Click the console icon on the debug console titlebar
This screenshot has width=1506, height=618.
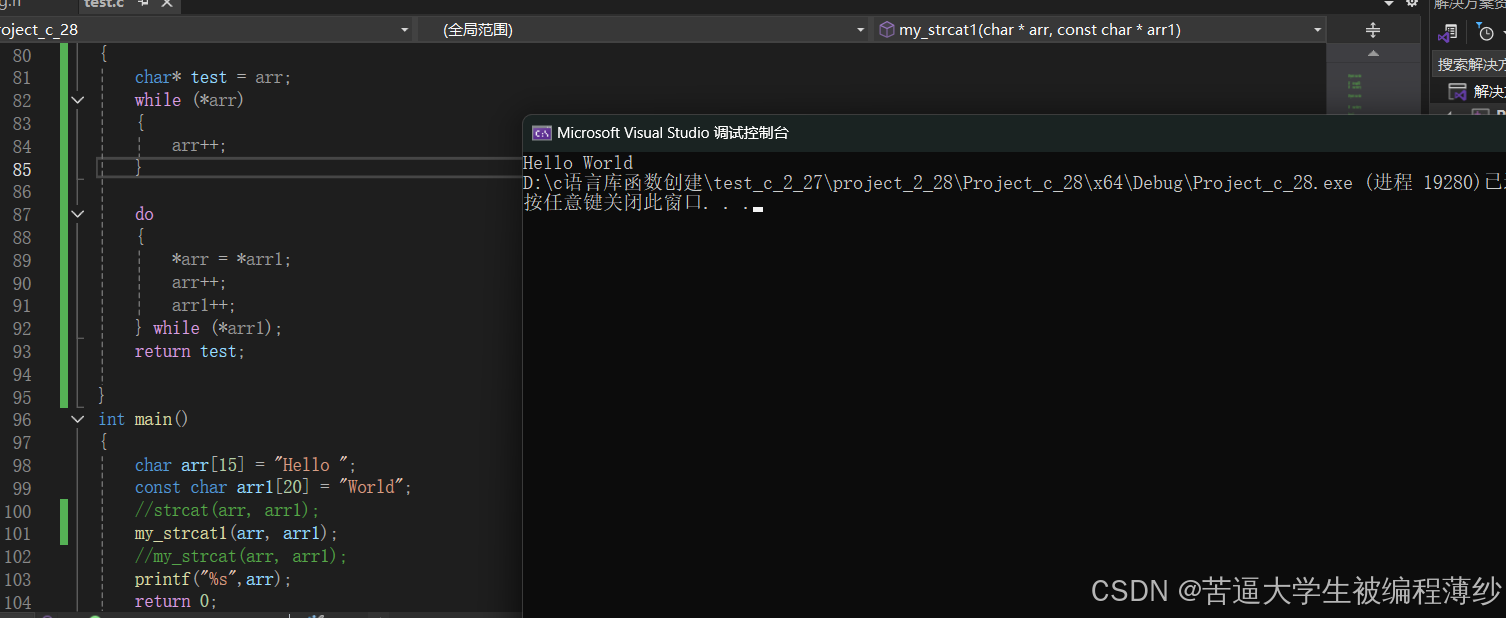(x=541, y=132)
